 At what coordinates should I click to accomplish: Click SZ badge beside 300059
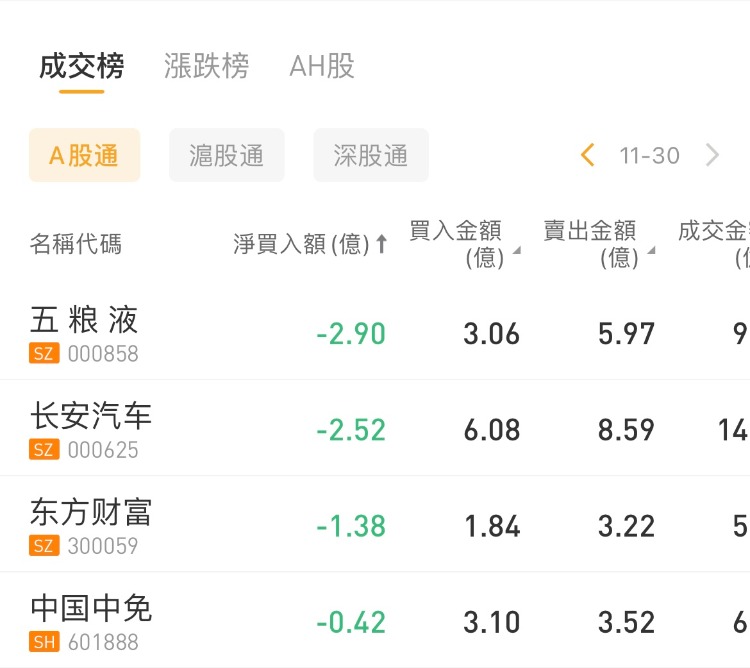44,546
